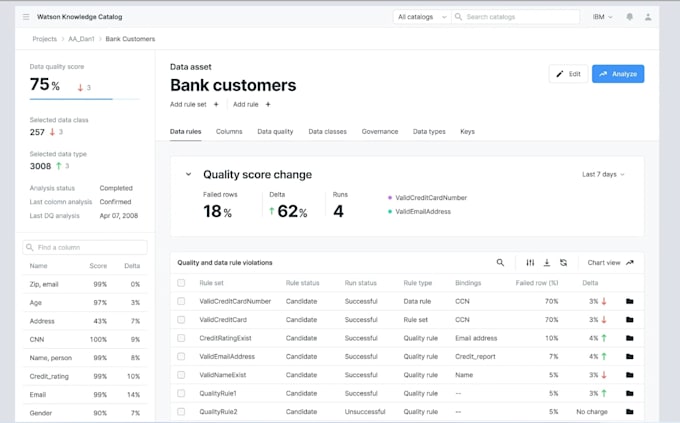Switch to the Keys tab
This screenshot has height=423, width=680.
tap(467, 131)
